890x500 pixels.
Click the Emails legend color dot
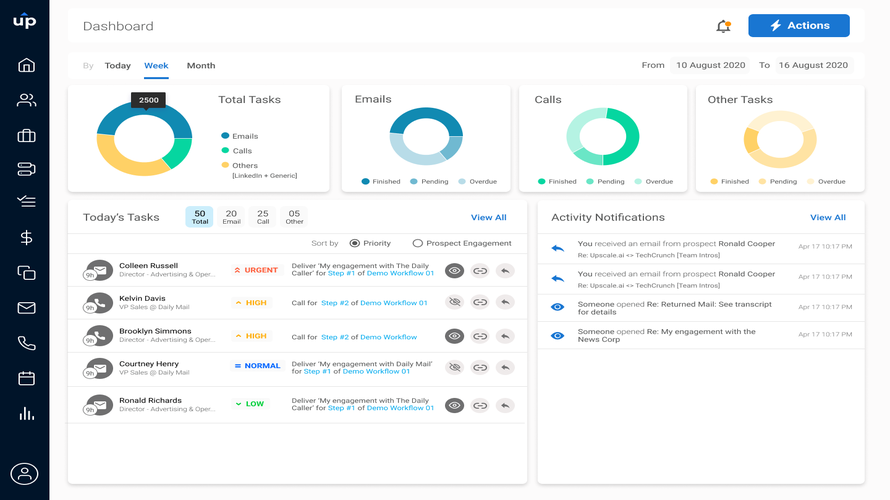click(225, 136)
